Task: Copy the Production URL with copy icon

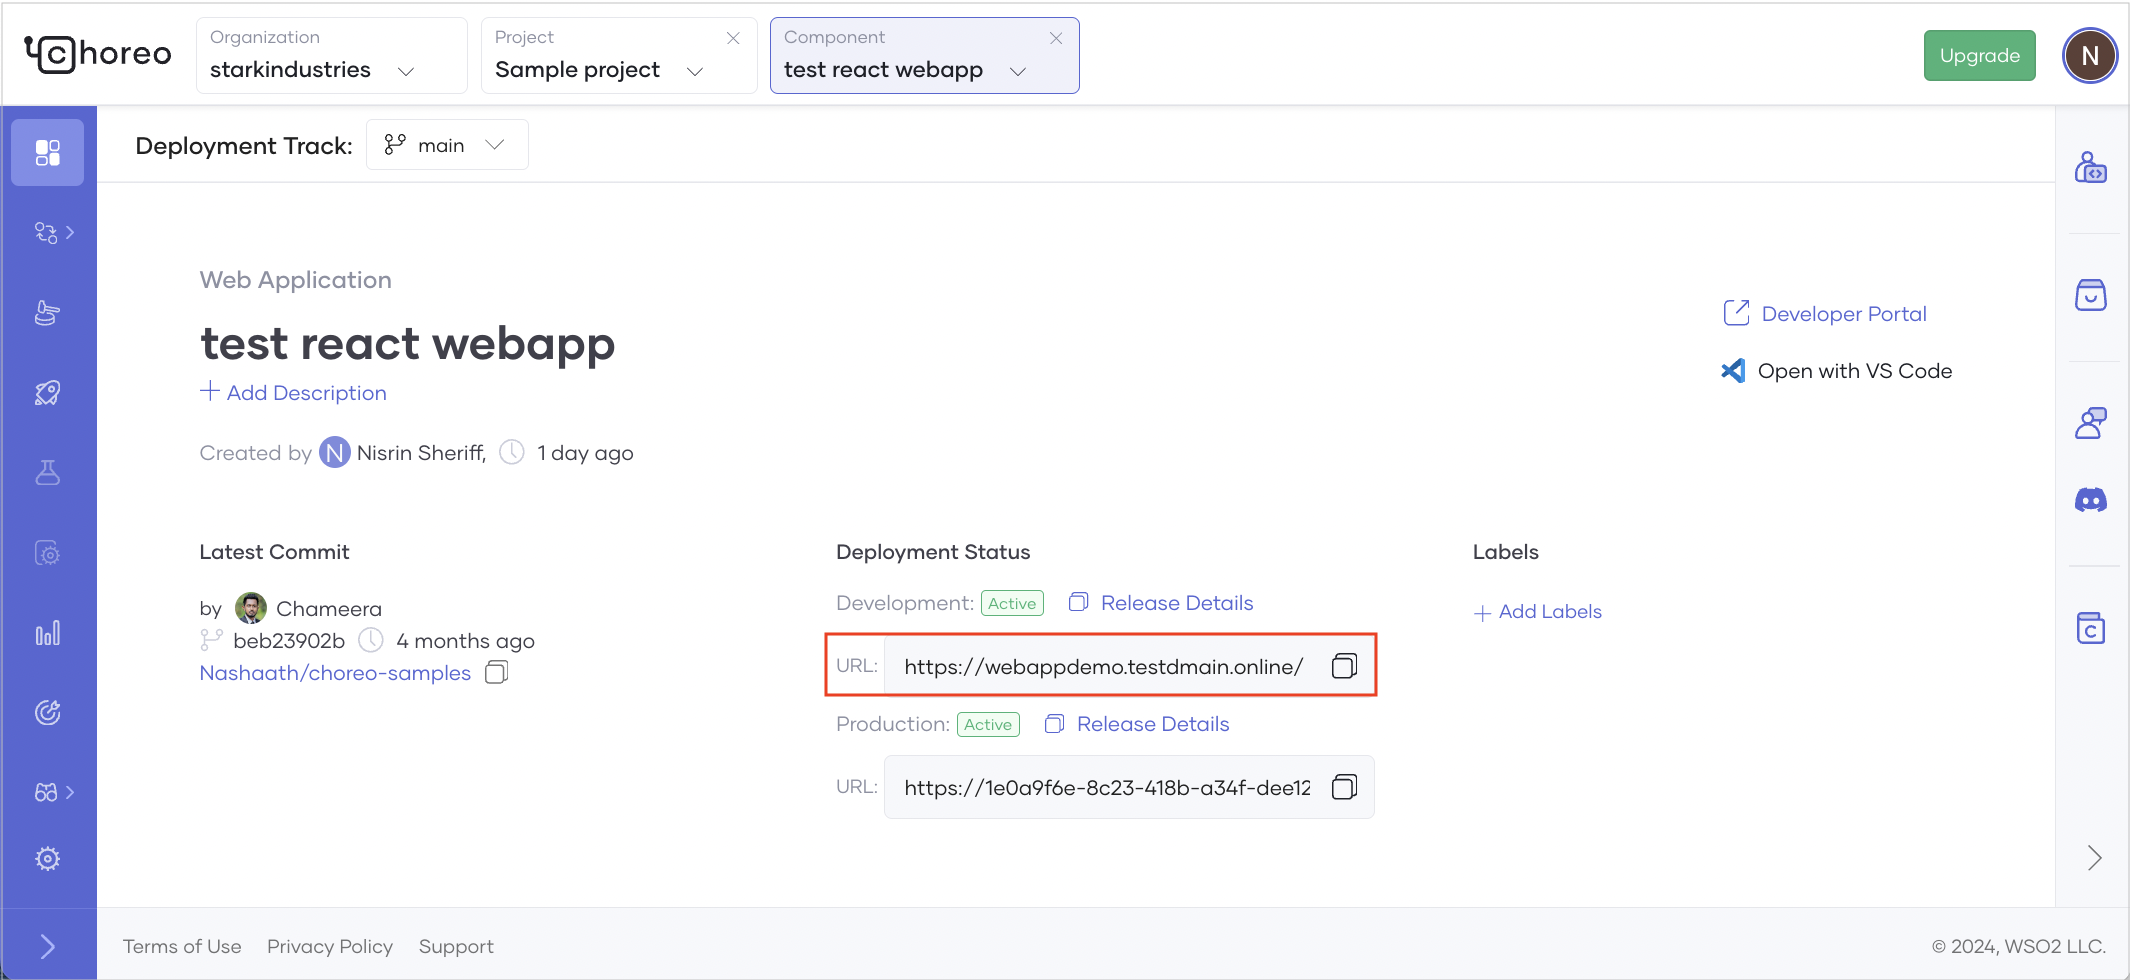Action: (1344, 788)
